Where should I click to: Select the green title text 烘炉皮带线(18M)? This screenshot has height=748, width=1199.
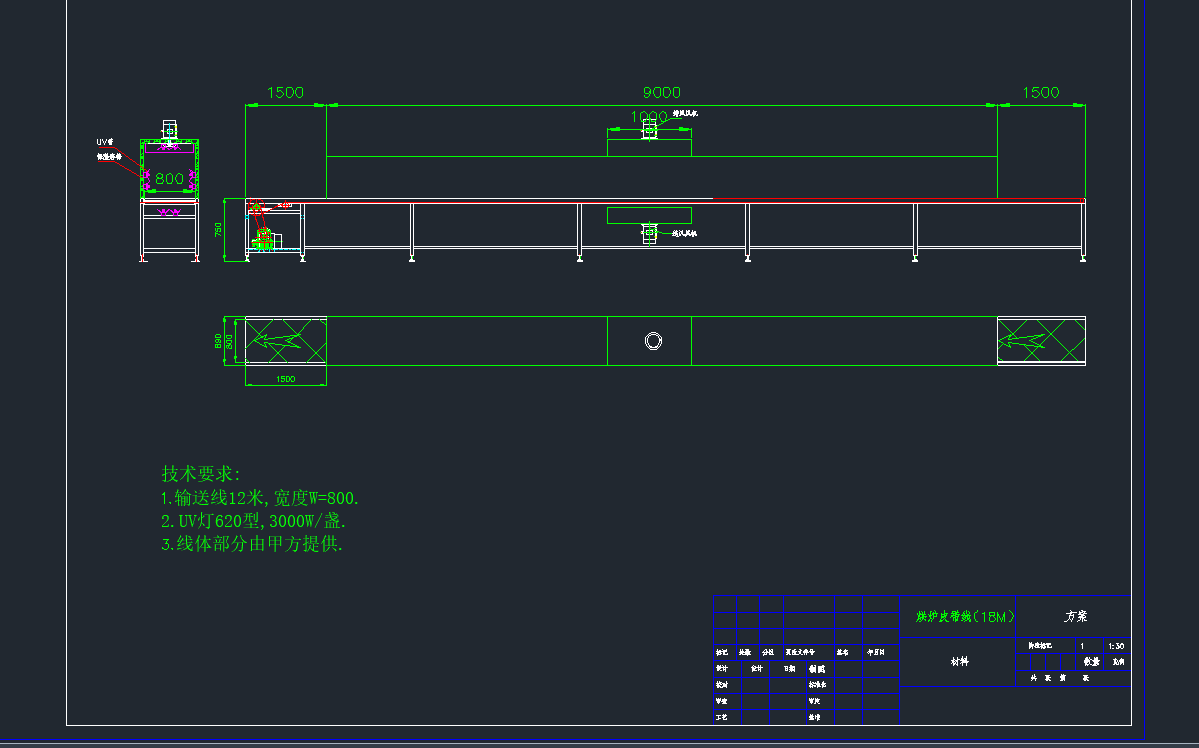point(958,617)
